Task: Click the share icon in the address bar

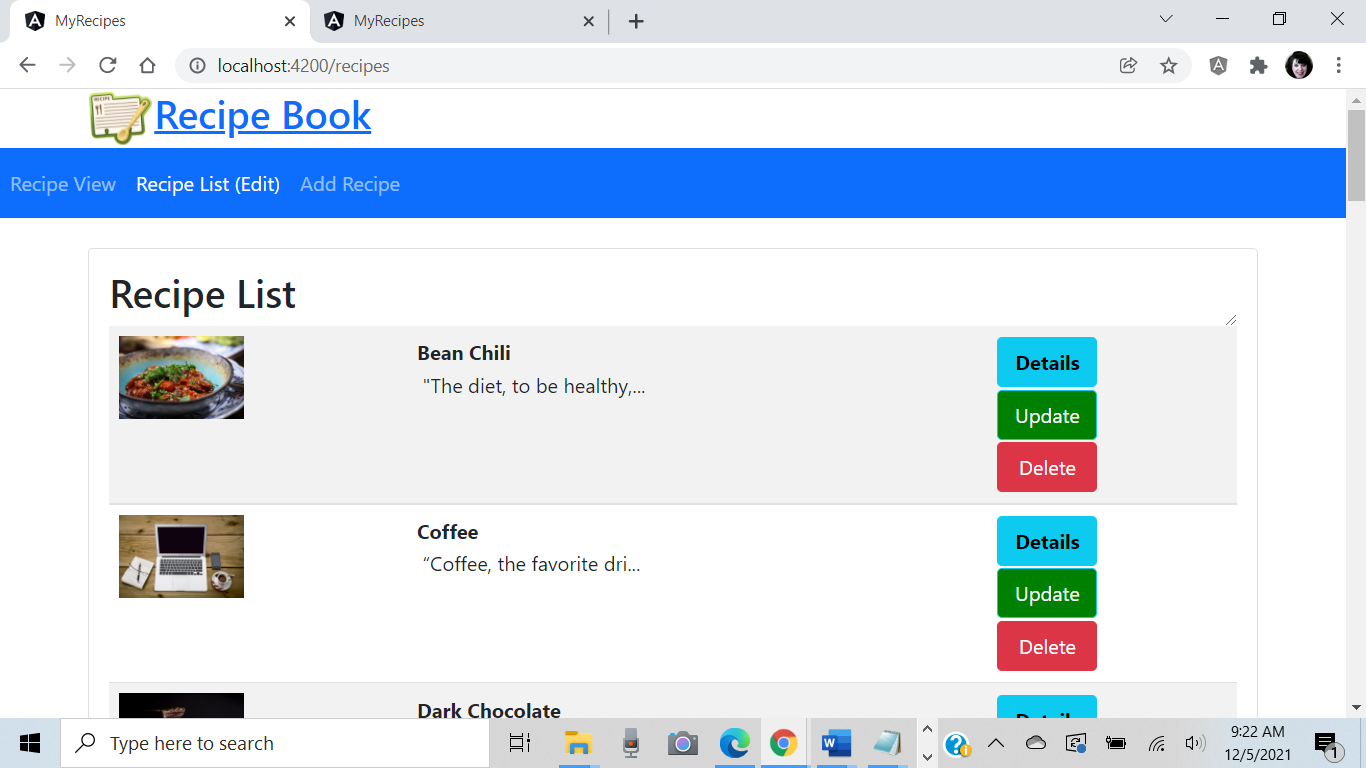Action: 1128,65
